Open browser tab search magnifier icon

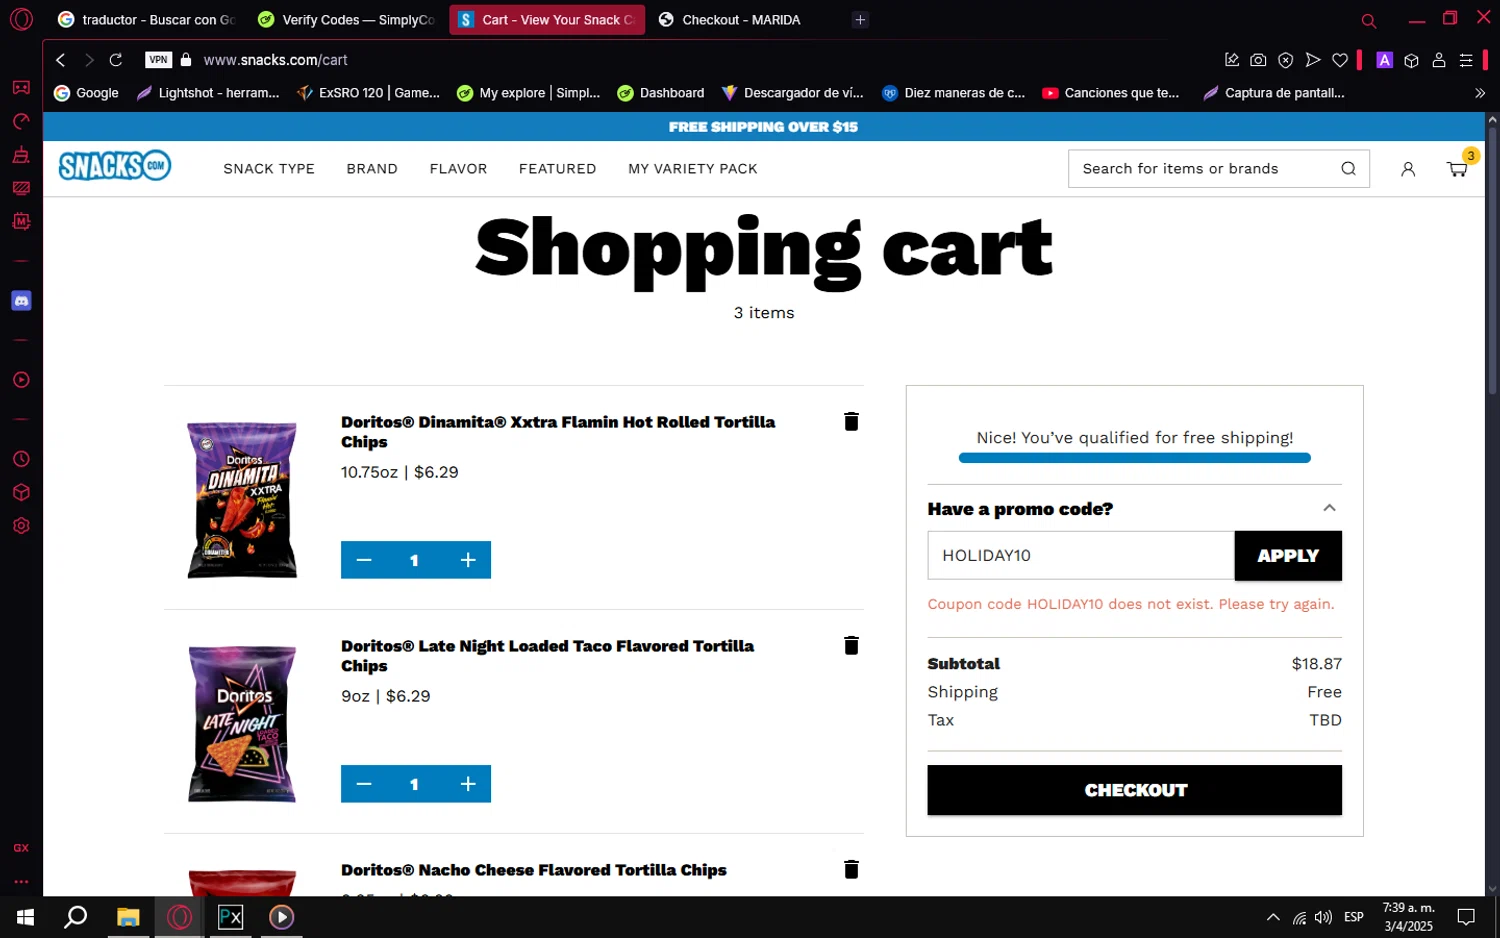click(x=1369, y=20)
